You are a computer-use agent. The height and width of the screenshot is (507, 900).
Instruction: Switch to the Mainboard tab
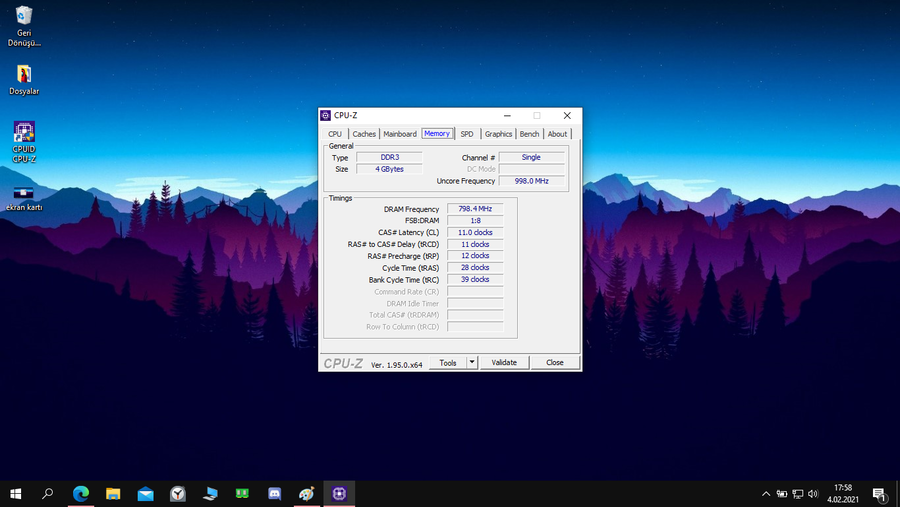pos(400,134)
